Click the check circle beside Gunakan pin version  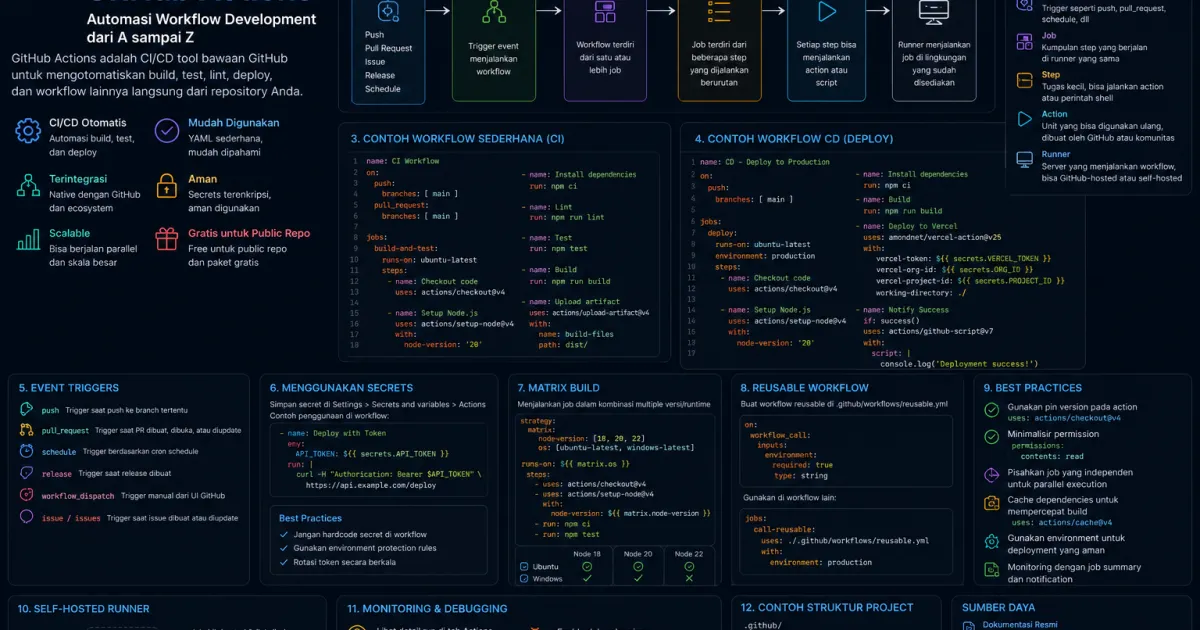pos(991,410)
